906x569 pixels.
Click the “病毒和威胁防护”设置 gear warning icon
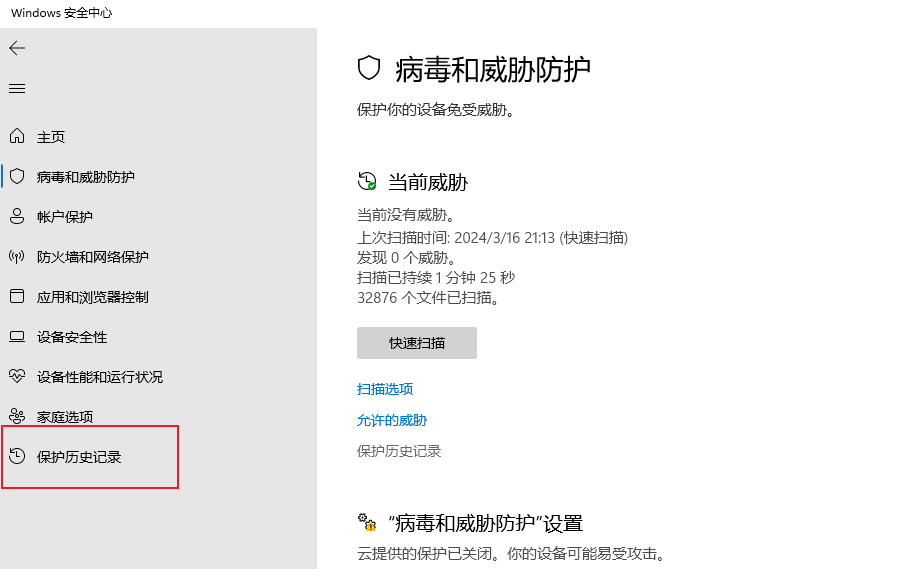pos(367,522)
